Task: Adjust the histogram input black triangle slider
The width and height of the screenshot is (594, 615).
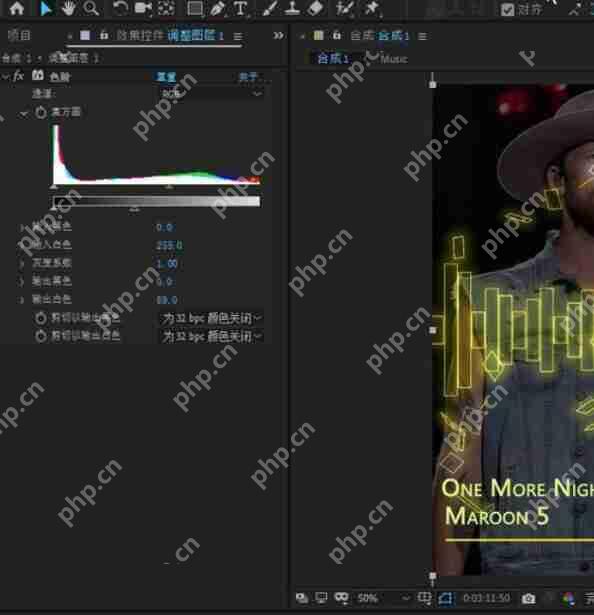Action: coord(55,187)
